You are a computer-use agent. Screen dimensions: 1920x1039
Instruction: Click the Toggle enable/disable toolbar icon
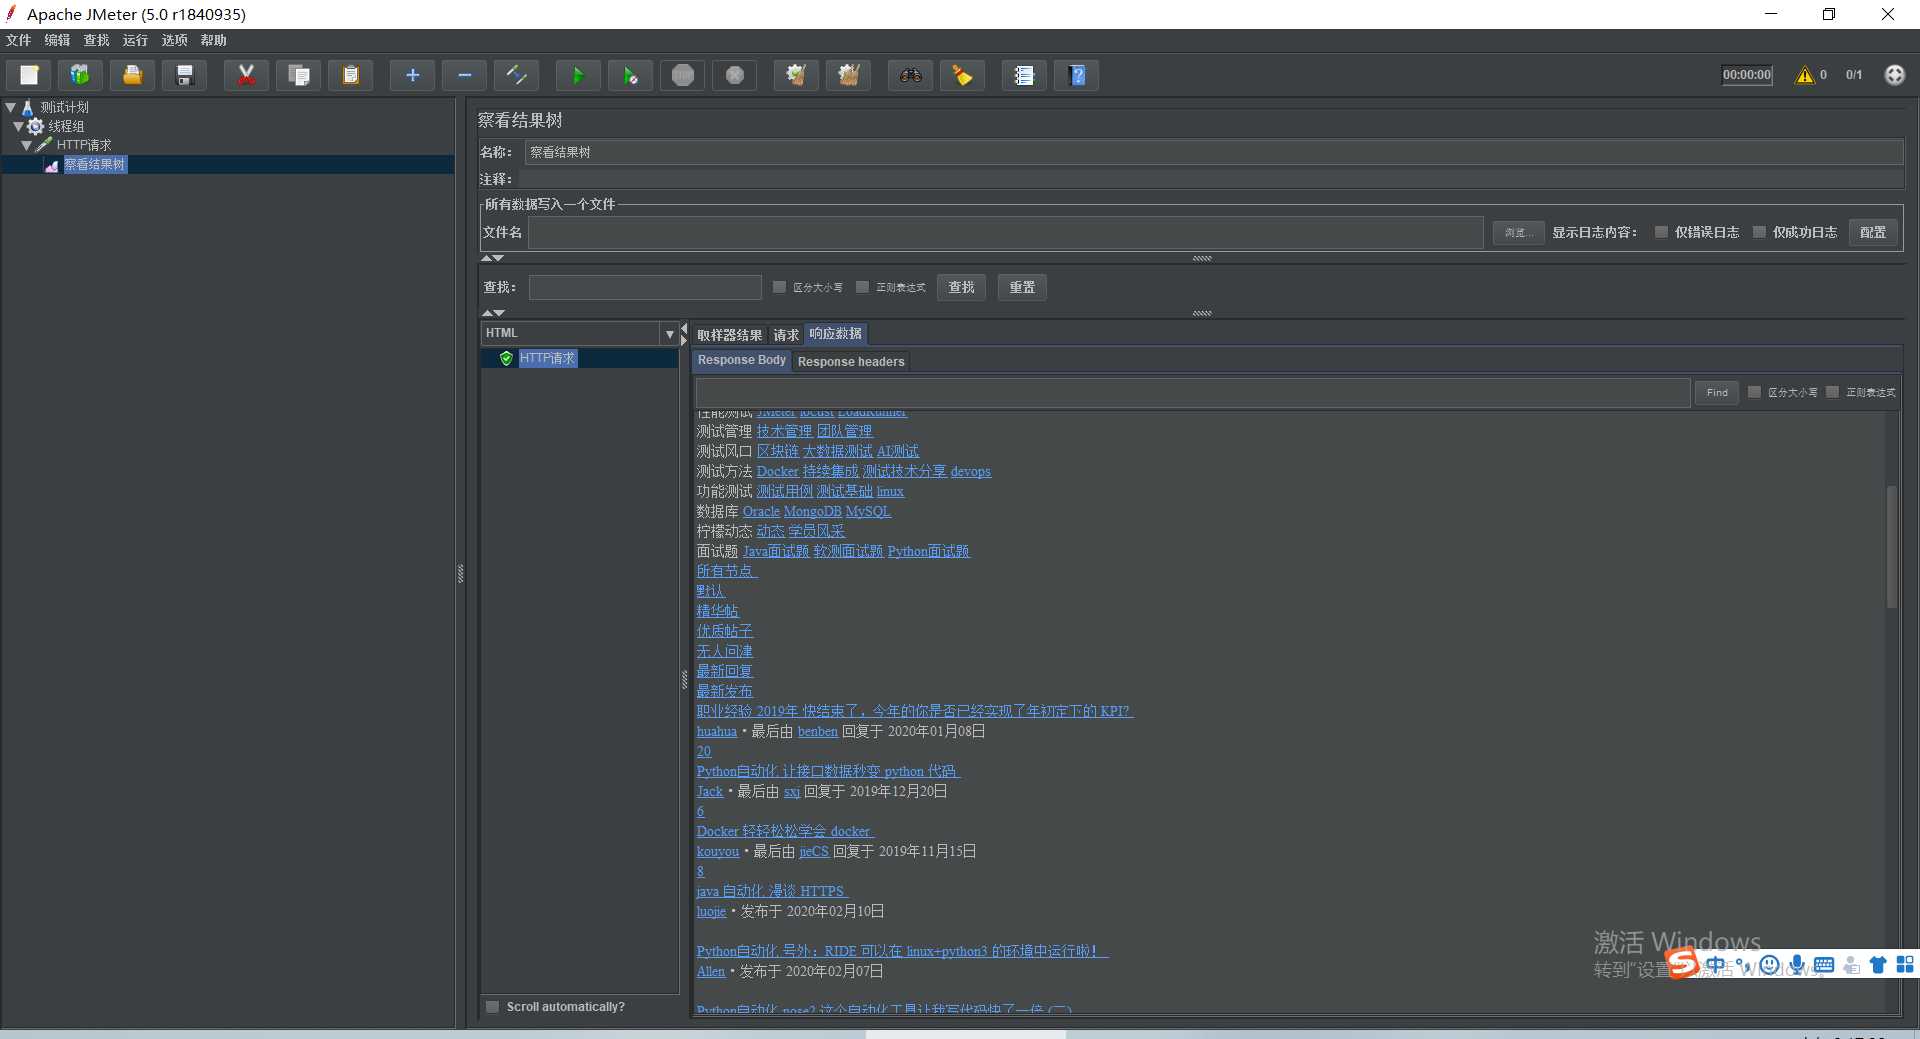[x=516, y=75]
